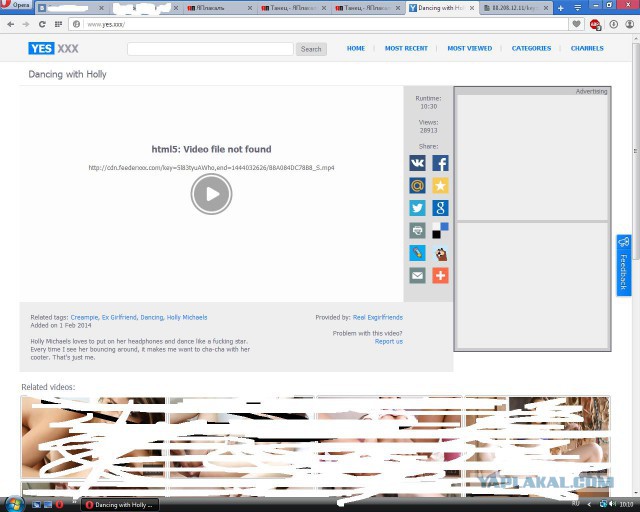The height and width of the screenshot is (512, 640).
Task: Open the Speed Dial grid icon
Action: 58,24
